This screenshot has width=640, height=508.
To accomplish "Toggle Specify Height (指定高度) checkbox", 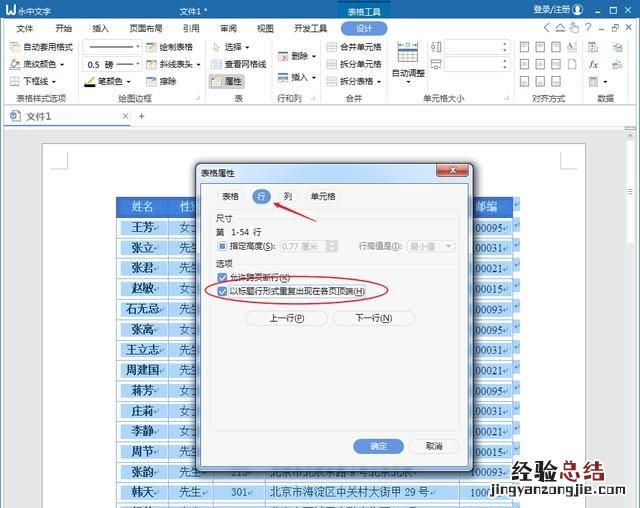I will (222, 246).
